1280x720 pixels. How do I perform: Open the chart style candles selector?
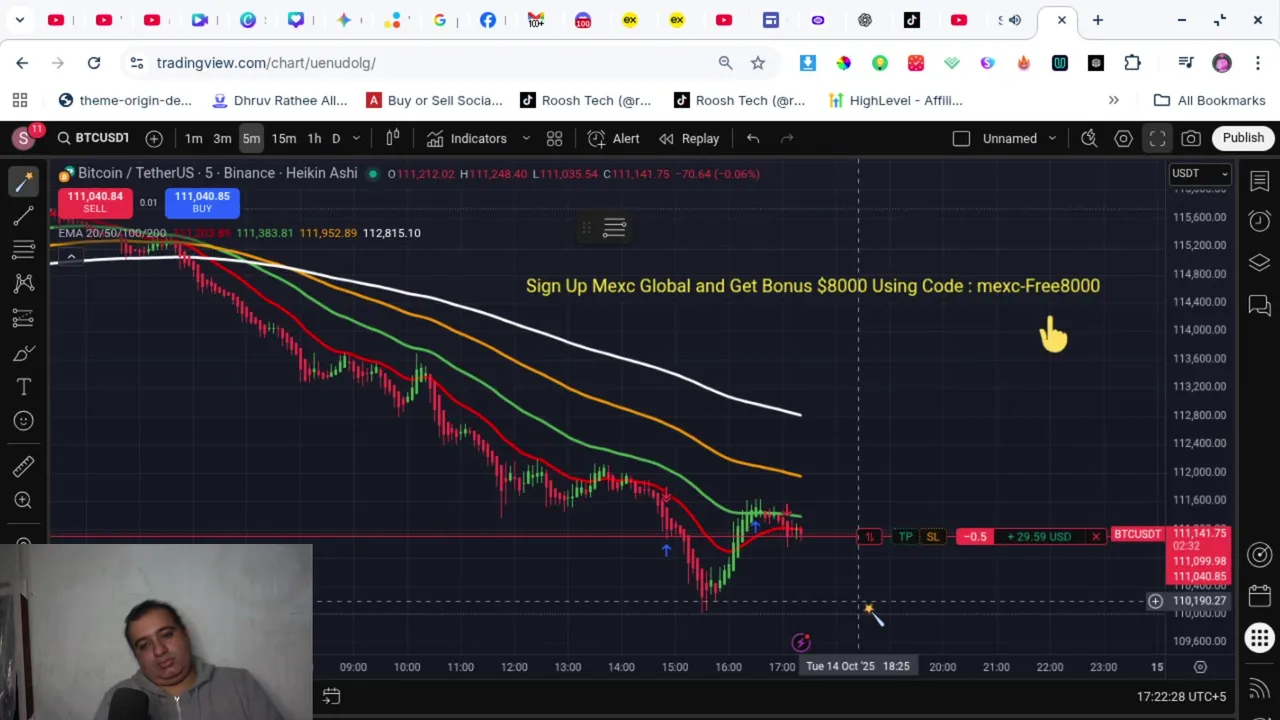pyautogui.click(x=393, y=138)
